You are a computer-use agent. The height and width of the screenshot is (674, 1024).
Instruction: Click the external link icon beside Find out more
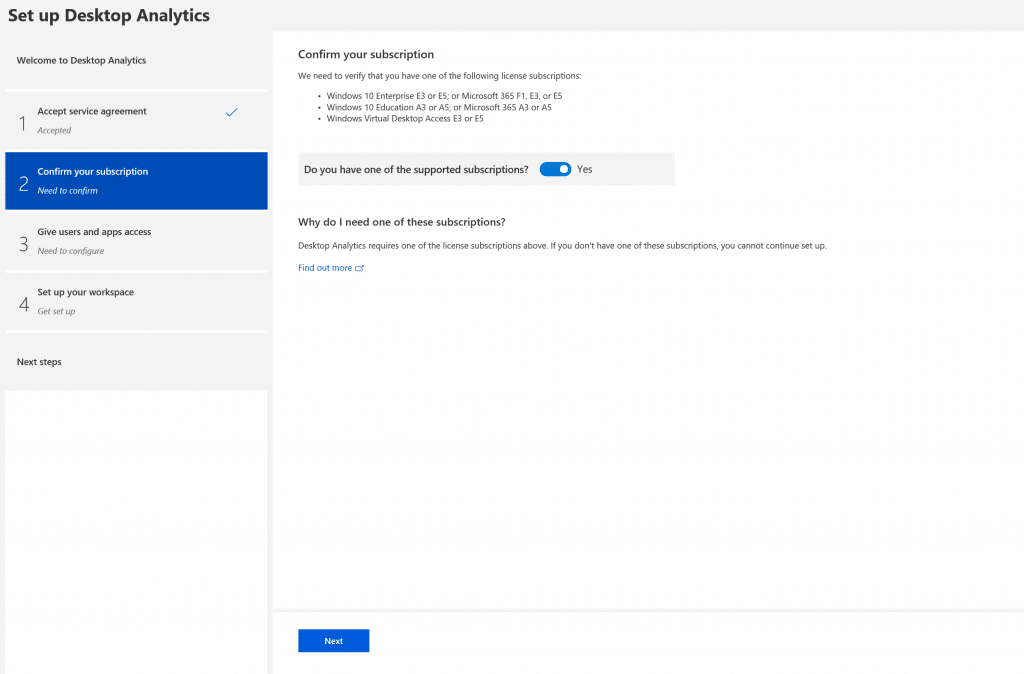357,268
